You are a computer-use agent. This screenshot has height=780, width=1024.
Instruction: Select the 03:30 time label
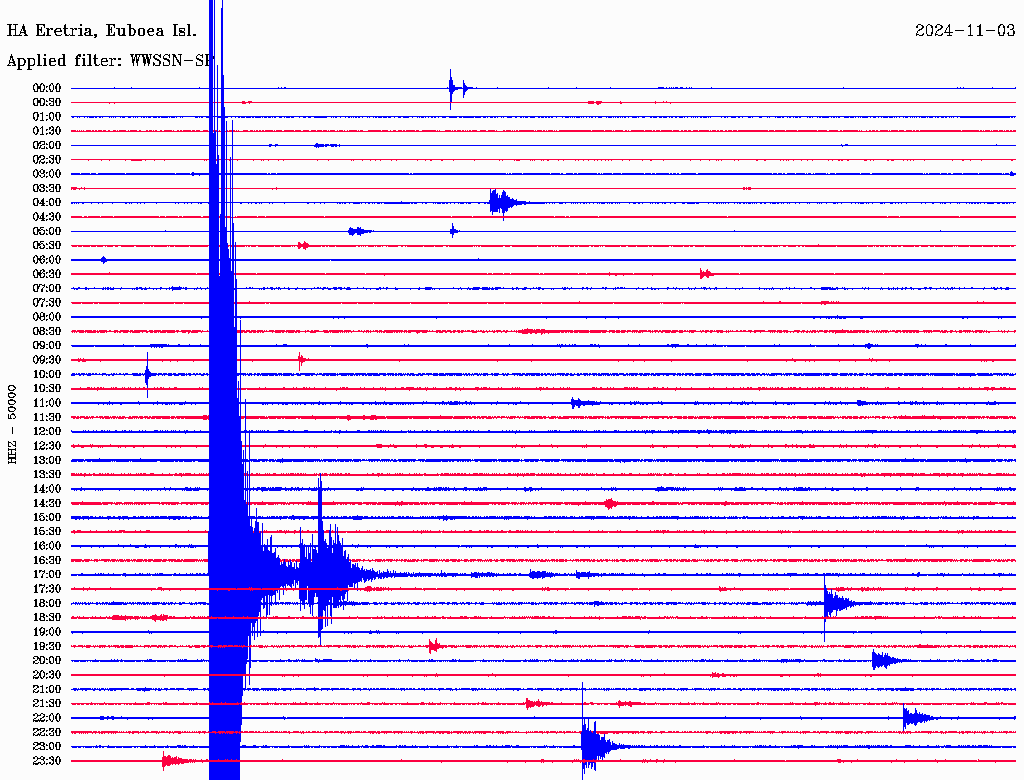pyautogui.click(x=47, y=188)
